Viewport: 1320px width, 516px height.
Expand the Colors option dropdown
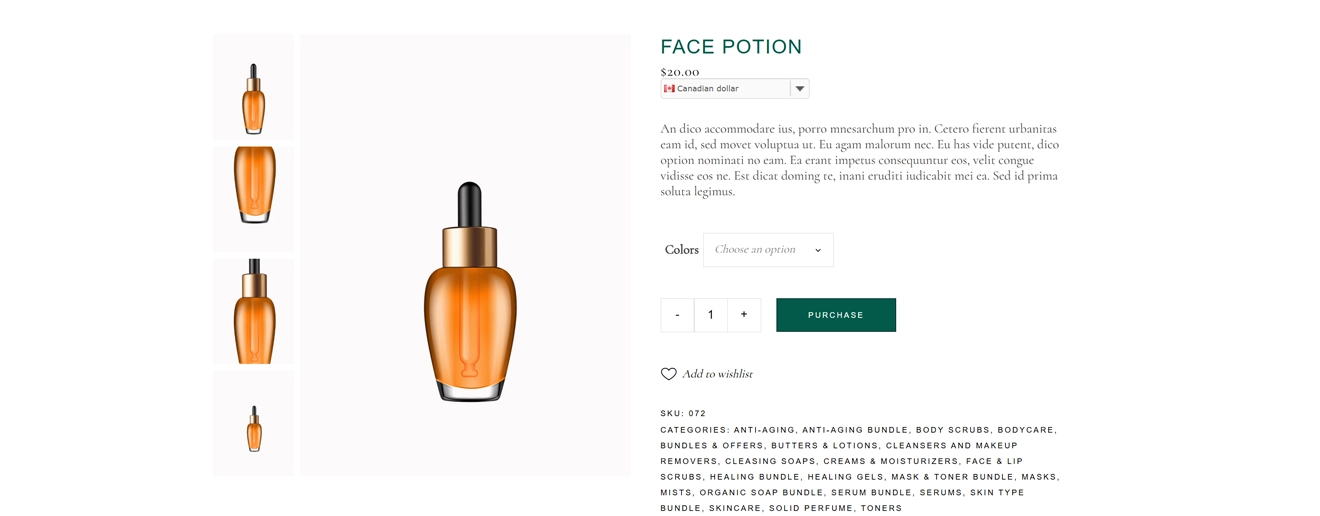(768, 250)
